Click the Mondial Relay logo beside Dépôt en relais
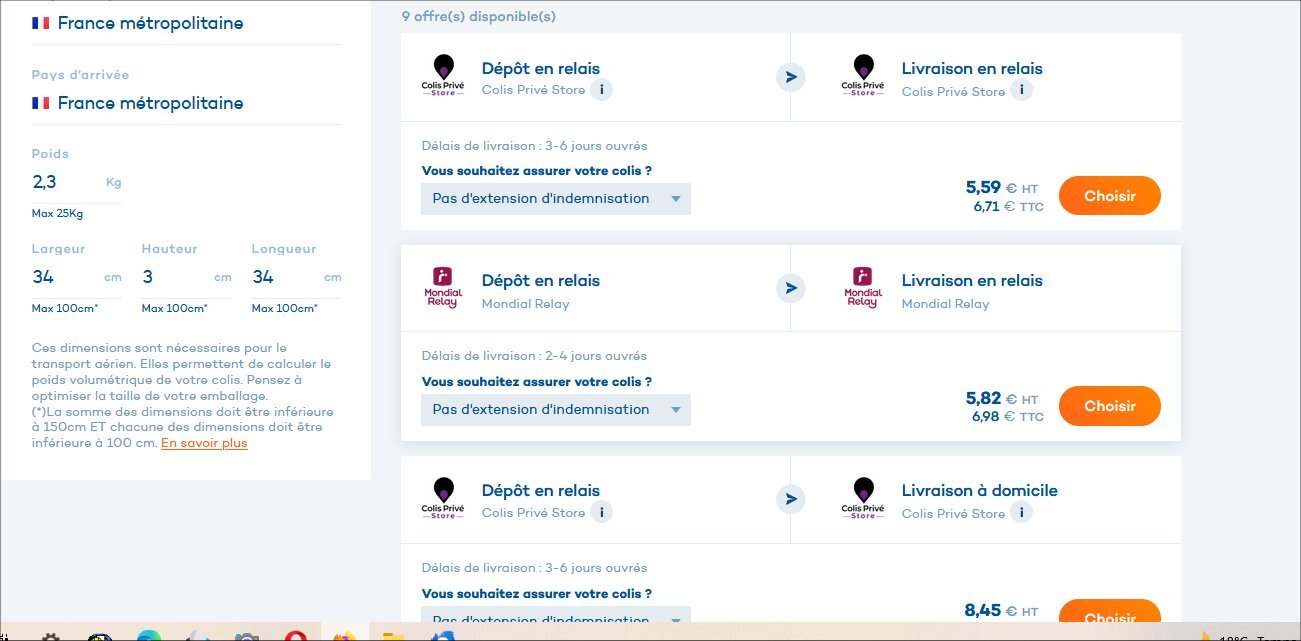This screenshot has width=1301, height=641. [442, 288]
